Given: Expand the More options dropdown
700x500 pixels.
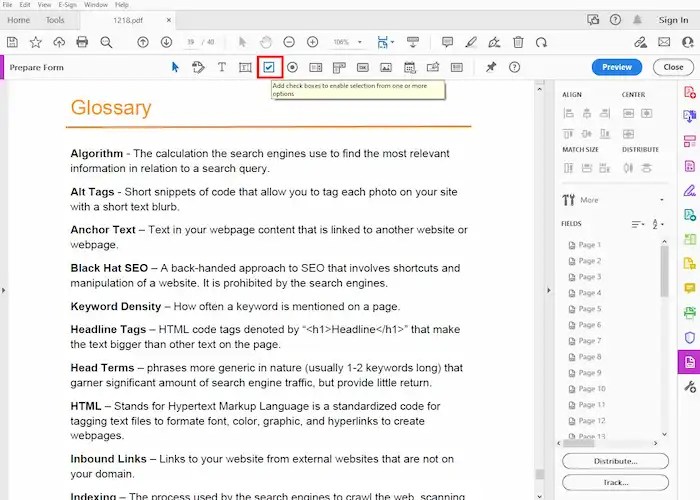Looking at the screenshot, I should coord(662,200).
